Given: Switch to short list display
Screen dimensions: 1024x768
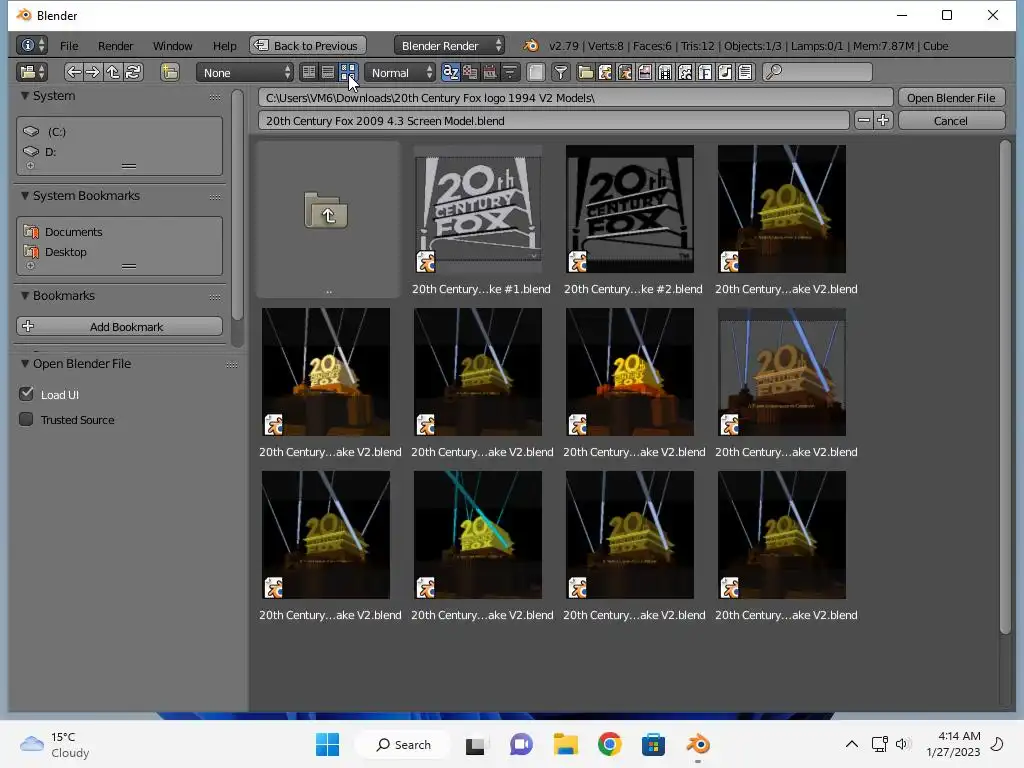Looking at the screenshot, I should click(x=309, y=72).
